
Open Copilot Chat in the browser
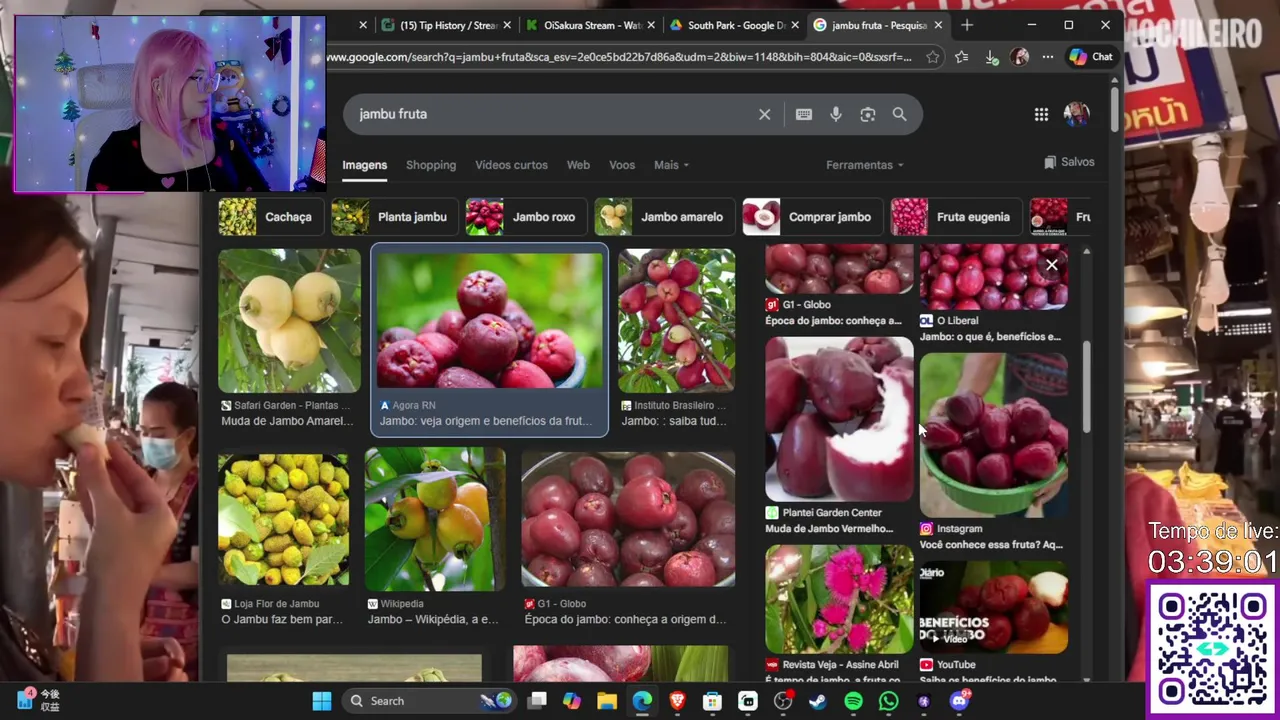click(x=1091, y=57)
